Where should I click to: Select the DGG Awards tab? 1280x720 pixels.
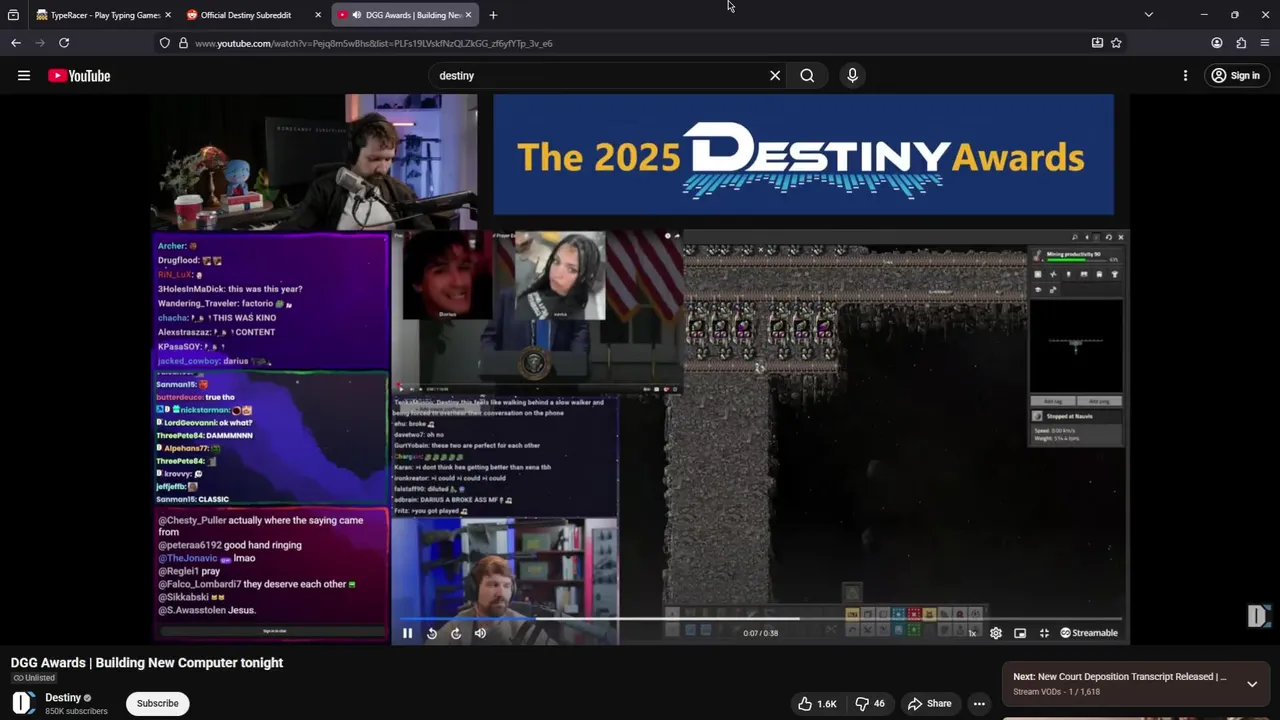[404, 15]
